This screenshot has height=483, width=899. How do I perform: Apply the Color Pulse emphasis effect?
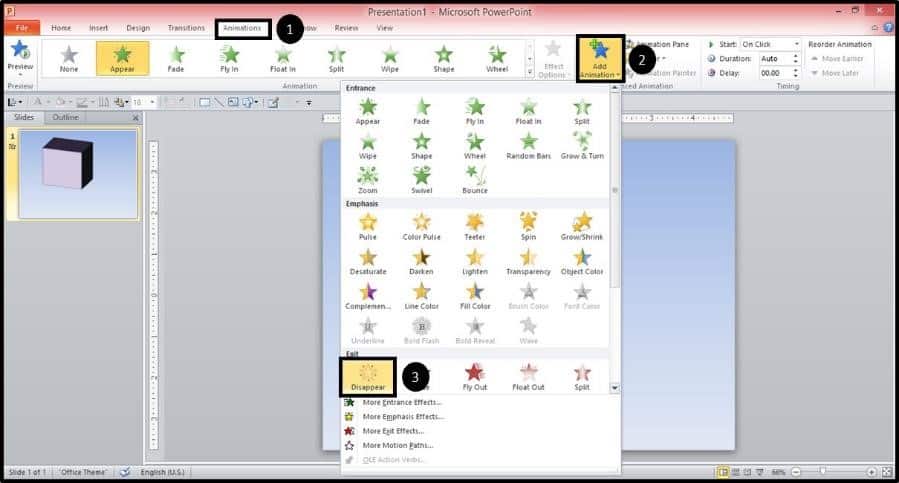(421, 227)
